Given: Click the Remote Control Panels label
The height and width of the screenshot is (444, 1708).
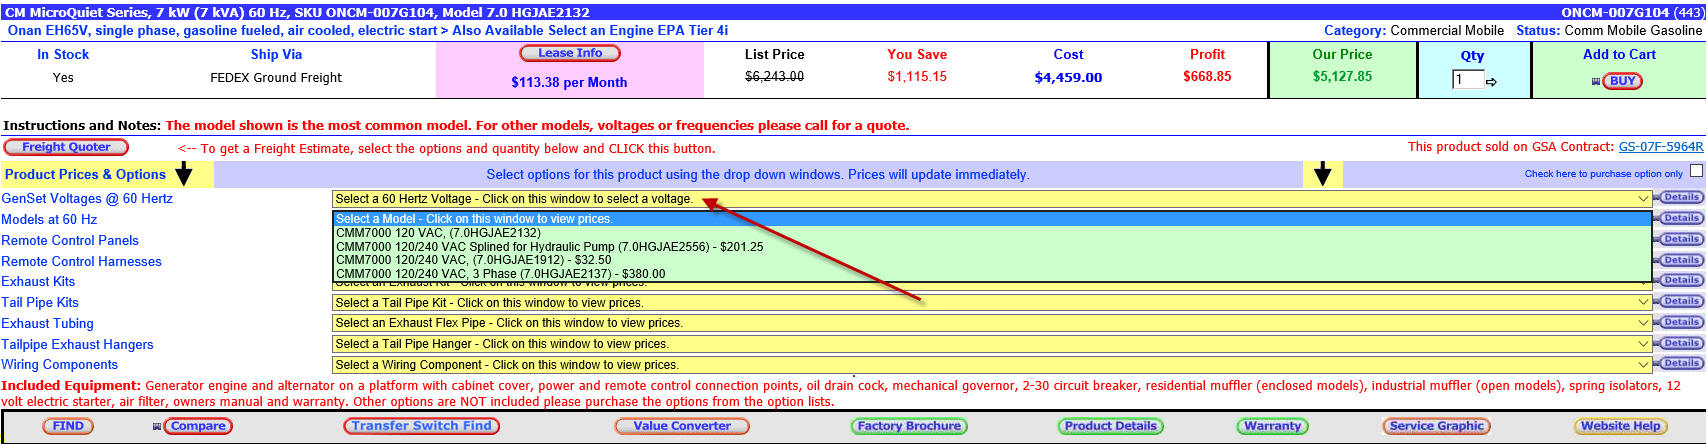Looking at the screenshot, I should [x=70, y=240].
